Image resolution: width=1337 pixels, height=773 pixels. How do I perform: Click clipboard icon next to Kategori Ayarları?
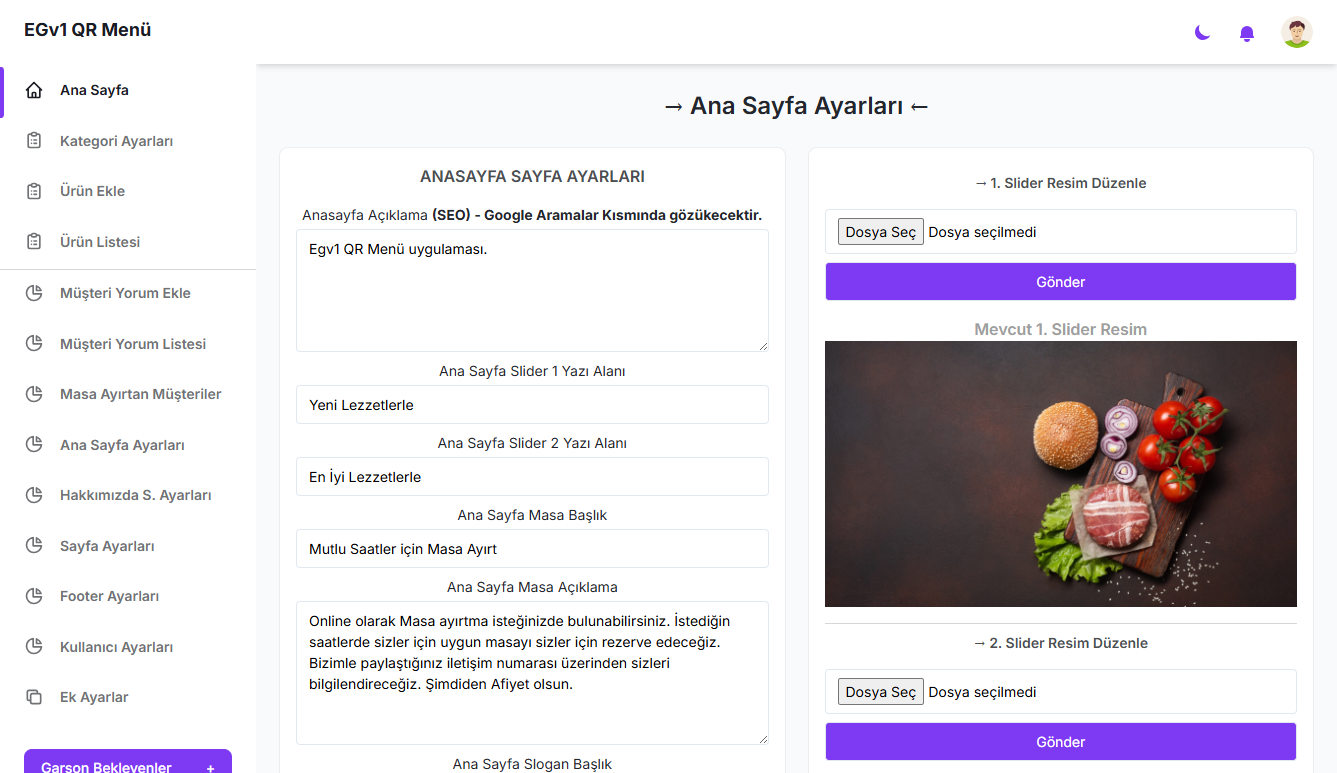[34, 141]
